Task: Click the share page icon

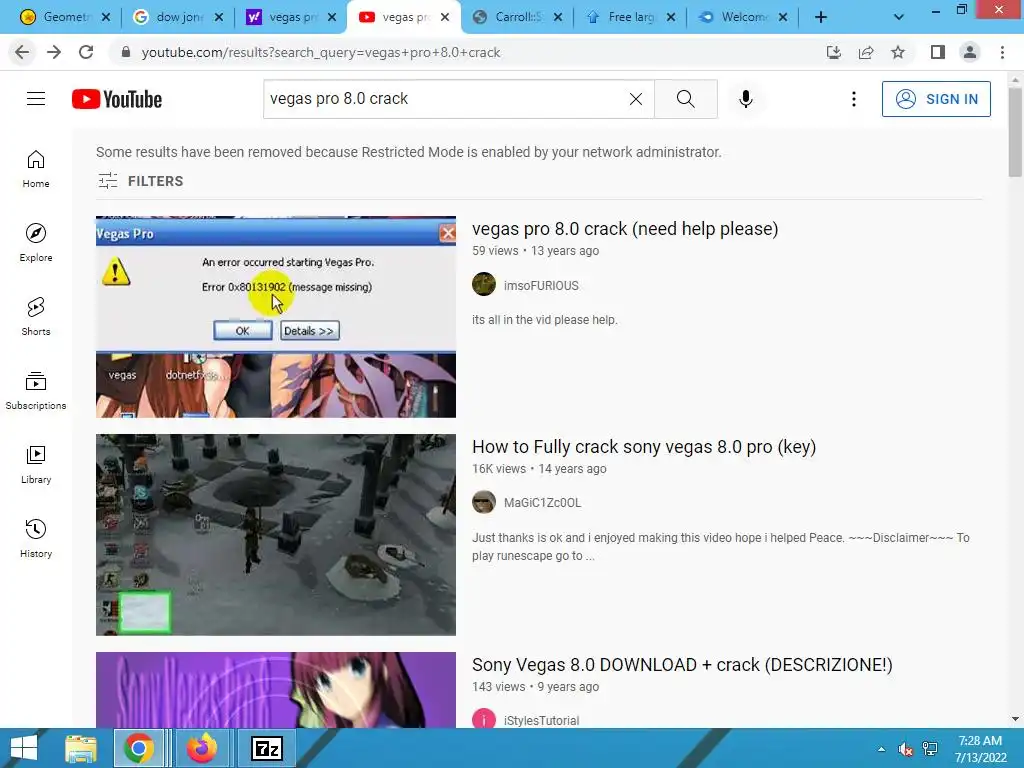Action: point(866,52)
